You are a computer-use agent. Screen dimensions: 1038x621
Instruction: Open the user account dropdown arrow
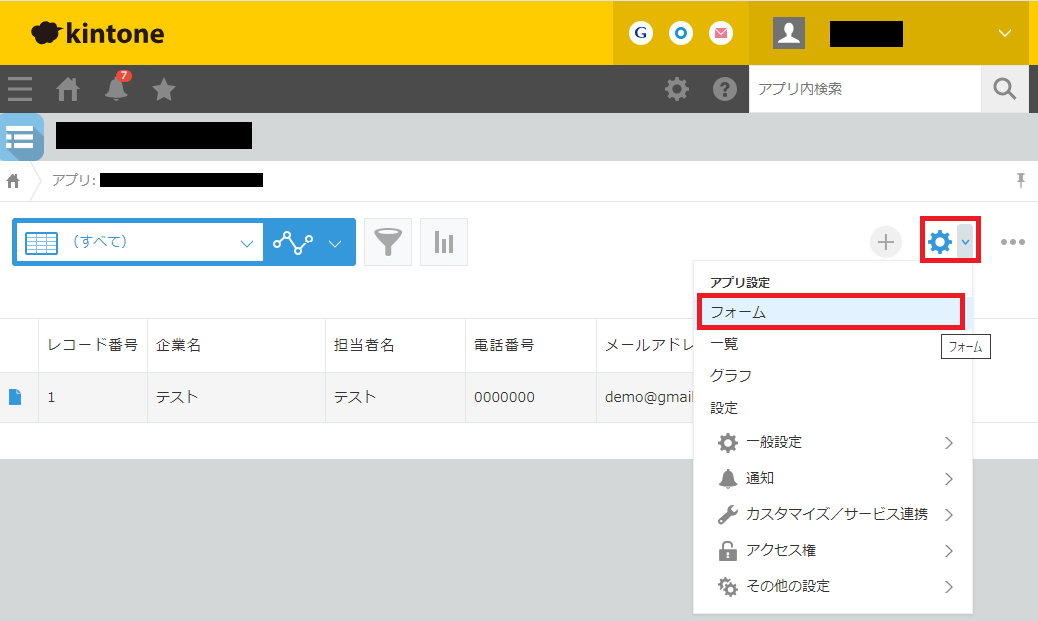click(x=1005, y=34)
